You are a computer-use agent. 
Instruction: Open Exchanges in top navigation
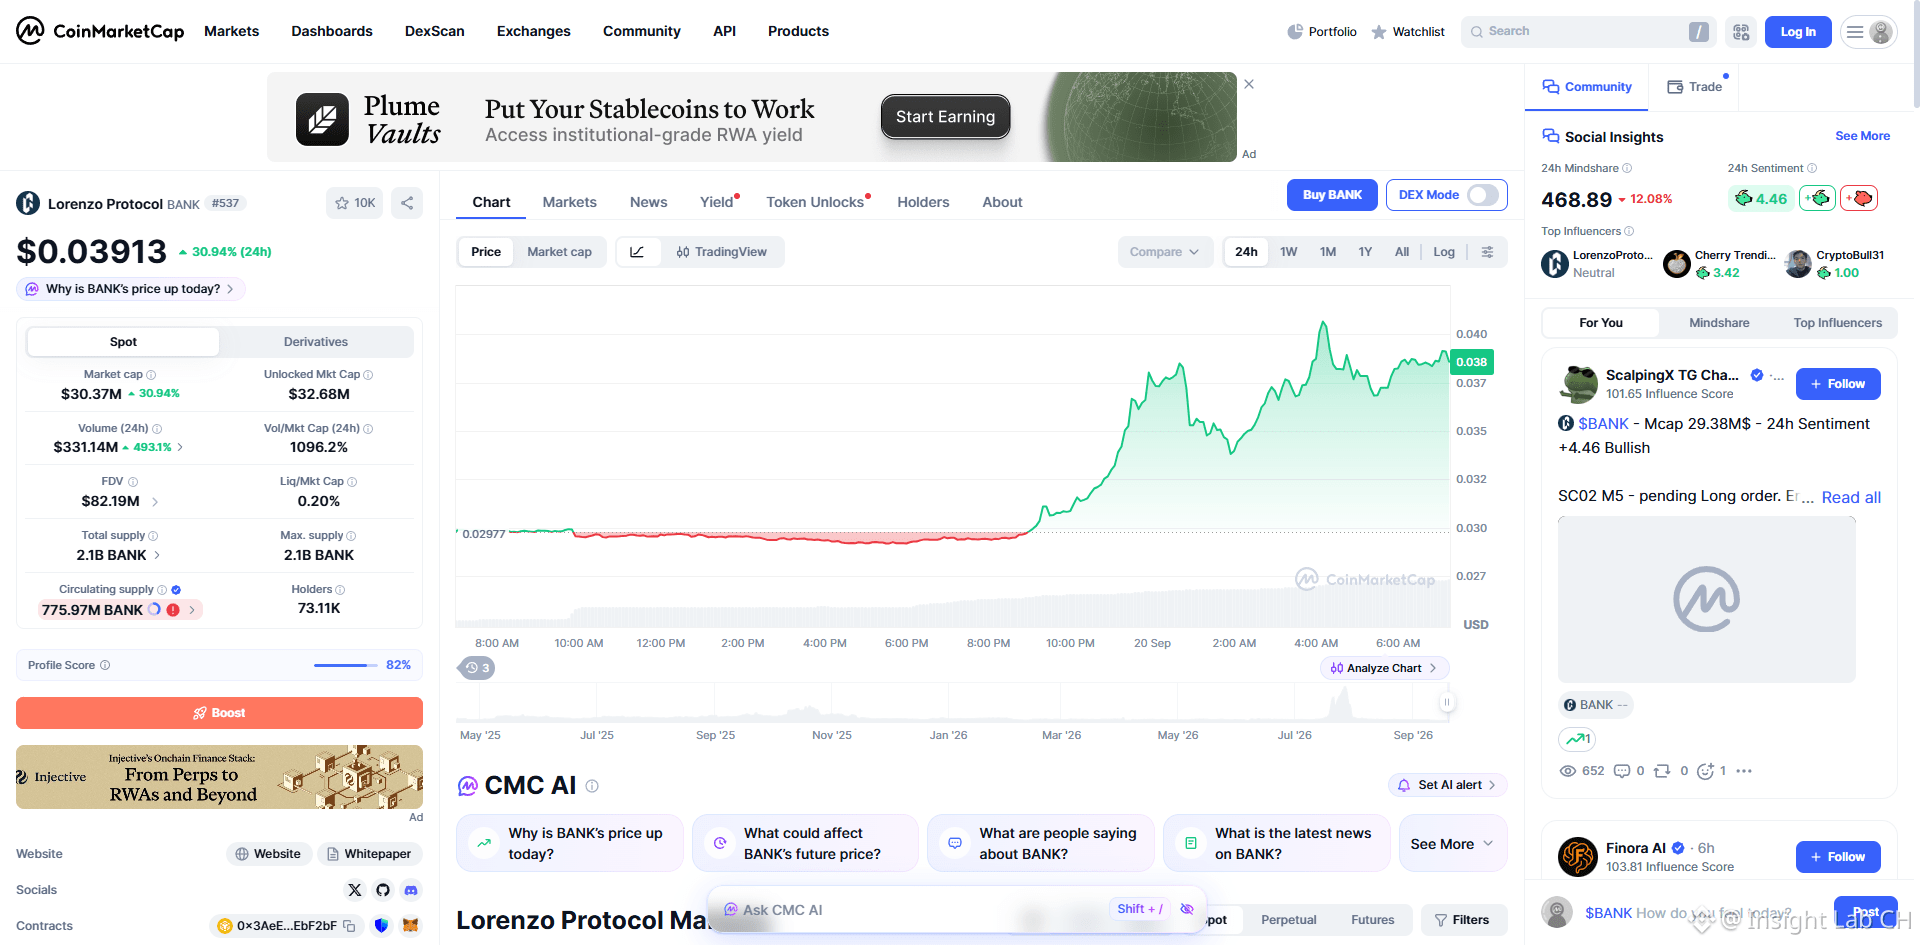coord(534,31)
